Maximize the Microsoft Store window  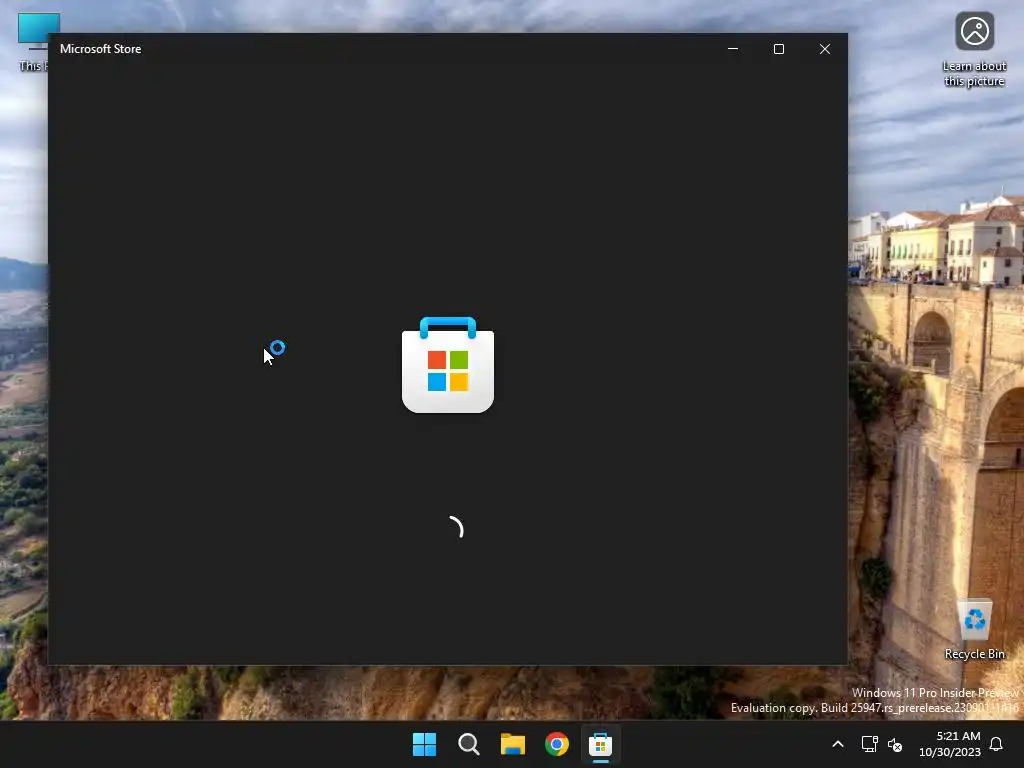(778, 49)
